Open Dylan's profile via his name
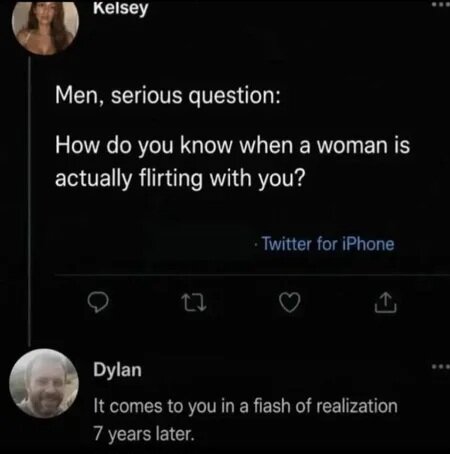This screenshot has height=454, width=450. point(117,370)
